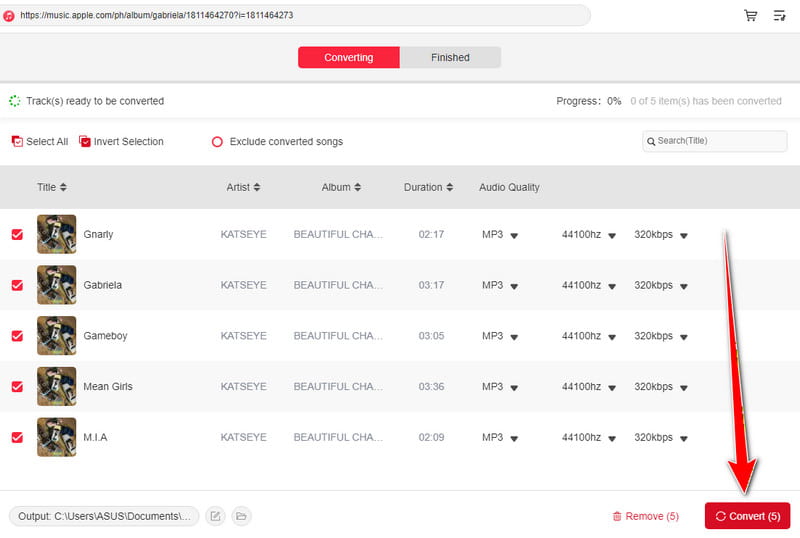Uncheck the Gnarly track checkbox
This screenshot has width=800, height=538.
click(17, 234)
